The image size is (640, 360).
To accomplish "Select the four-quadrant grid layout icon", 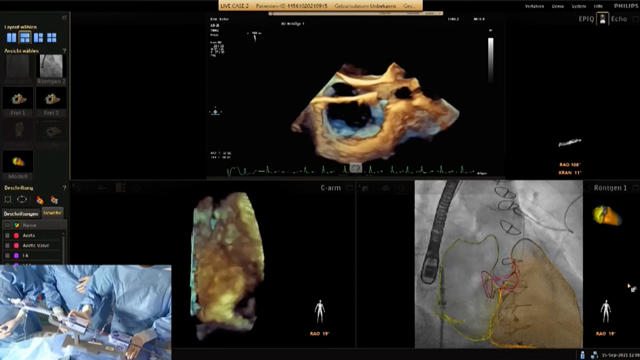I will 52,38.
